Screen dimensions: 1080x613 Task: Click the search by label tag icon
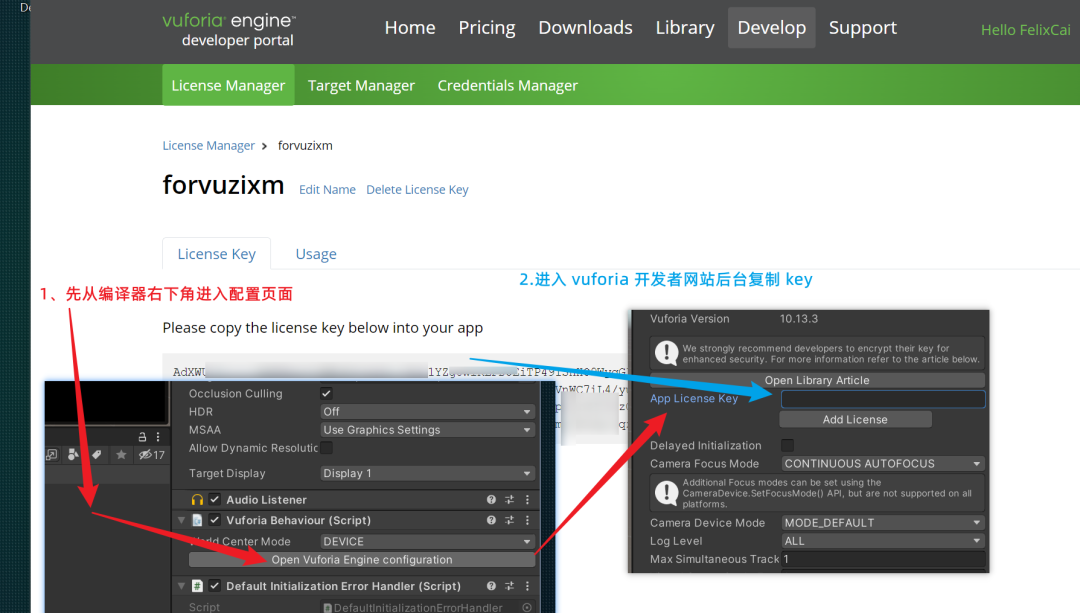tap(96, 455)
